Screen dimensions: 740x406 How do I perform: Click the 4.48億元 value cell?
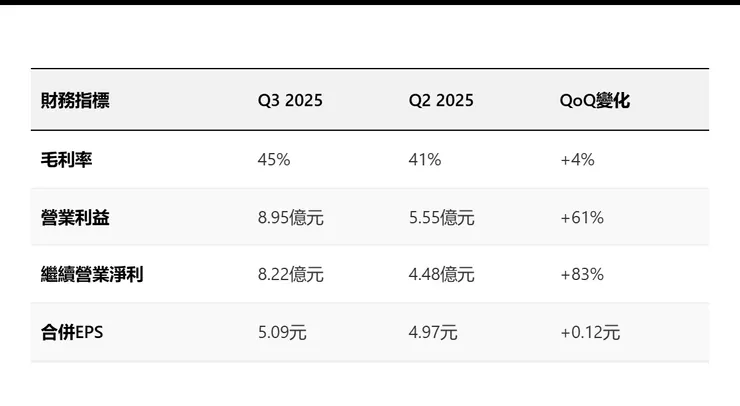tap(441, 274)
